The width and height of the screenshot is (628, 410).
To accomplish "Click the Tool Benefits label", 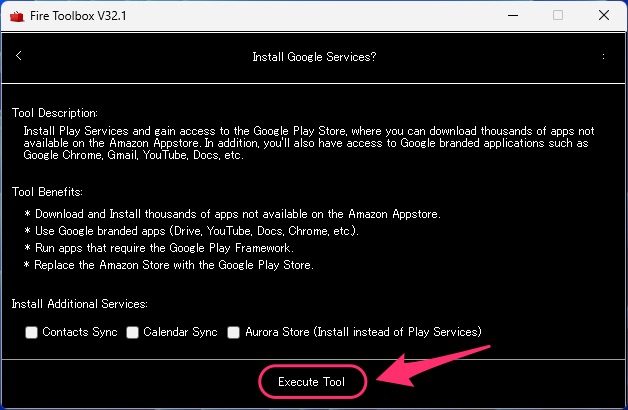I will pos(47,192).
